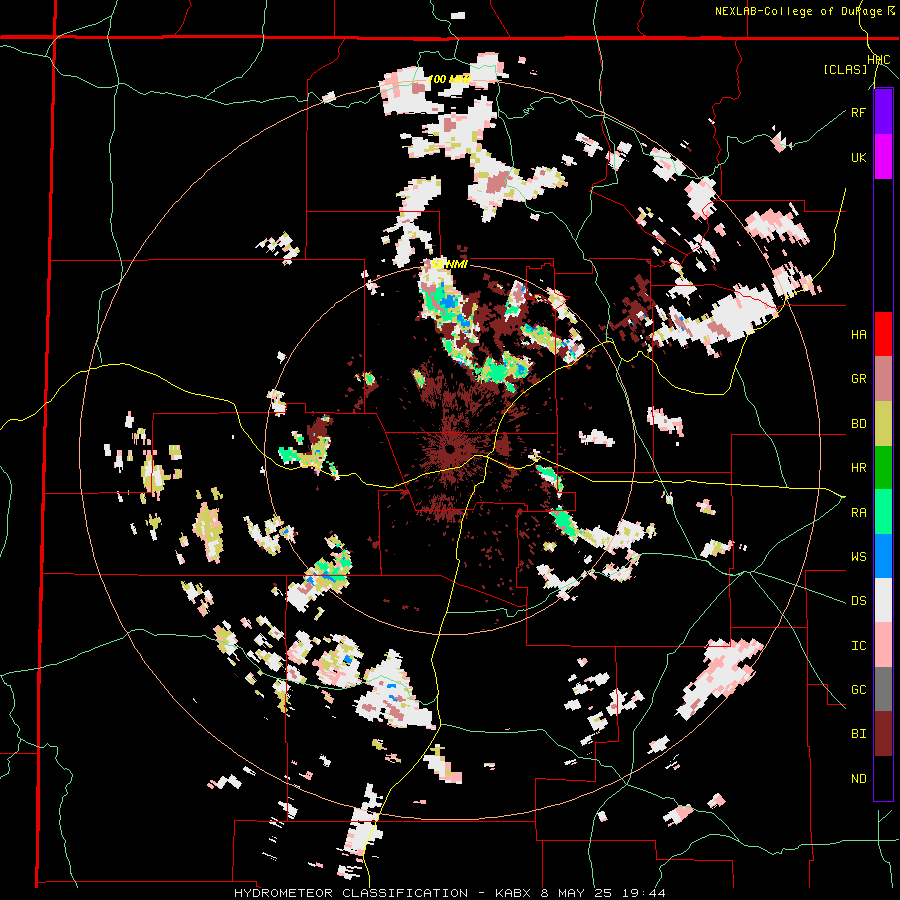The width and height of the screenshot is (900, 900).
Task: Click the "[CLAS]" legend heading
Action: pos(845,69)
